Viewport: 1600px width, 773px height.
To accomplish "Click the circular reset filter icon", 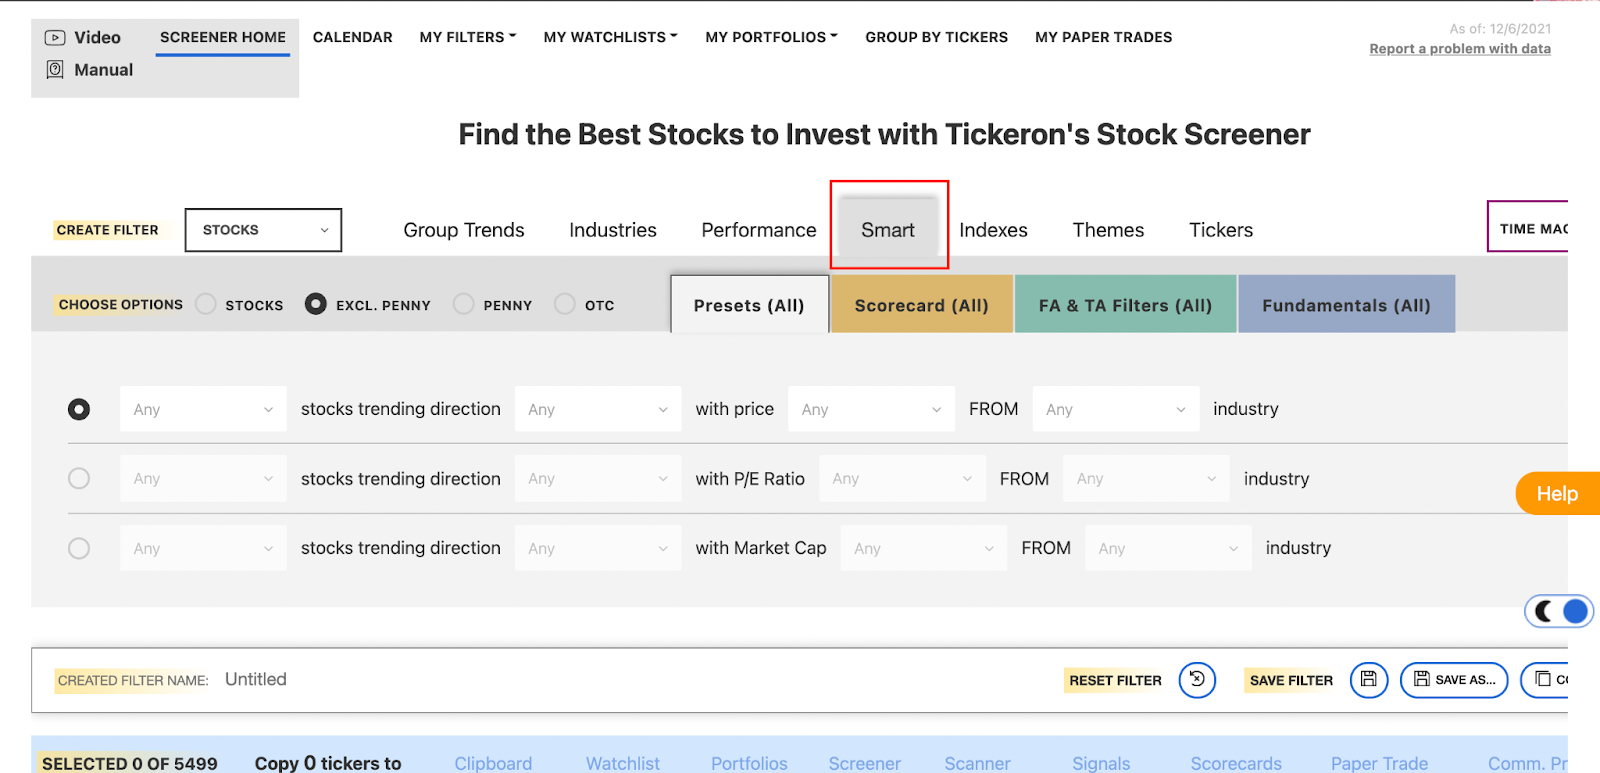I will point(1197,680).
